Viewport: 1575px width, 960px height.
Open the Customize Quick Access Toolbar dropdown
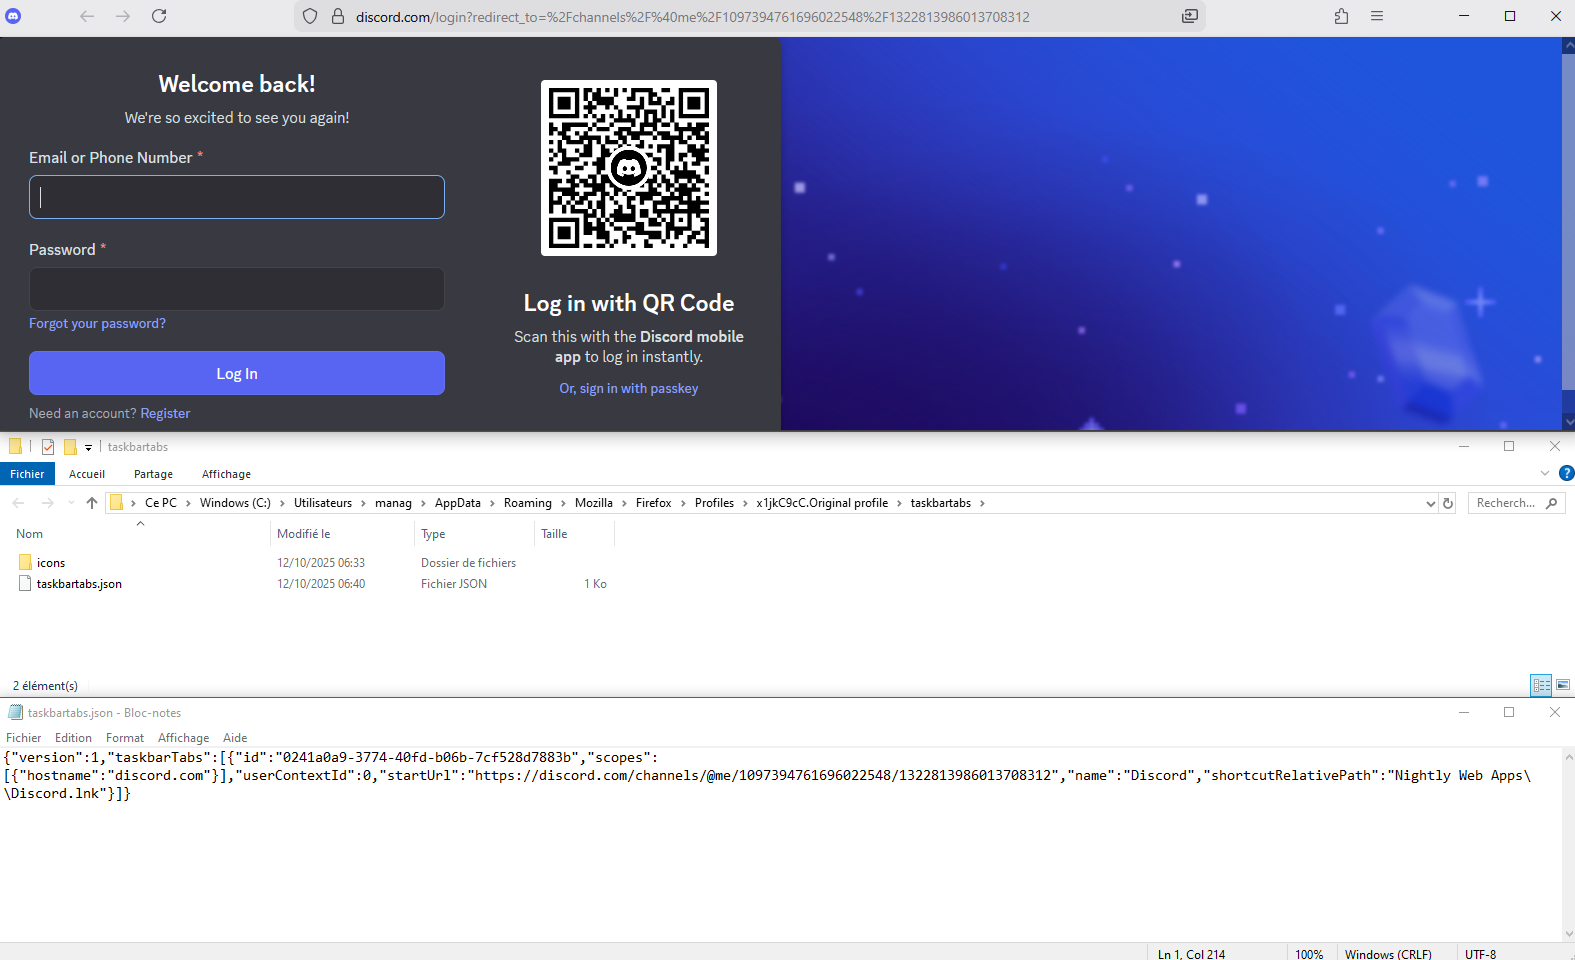tap(88, 447)
